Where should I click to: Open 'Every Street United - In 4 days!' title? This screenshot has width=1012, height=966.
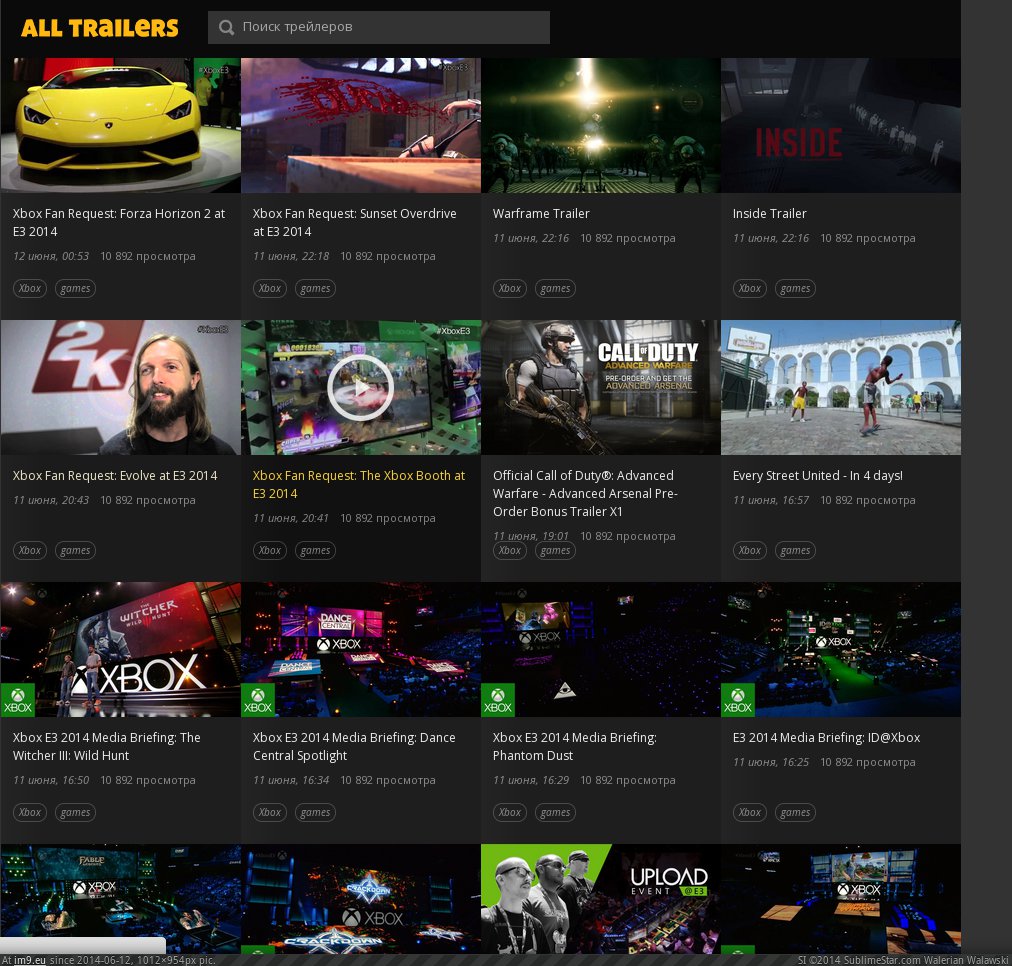[818, 476]
